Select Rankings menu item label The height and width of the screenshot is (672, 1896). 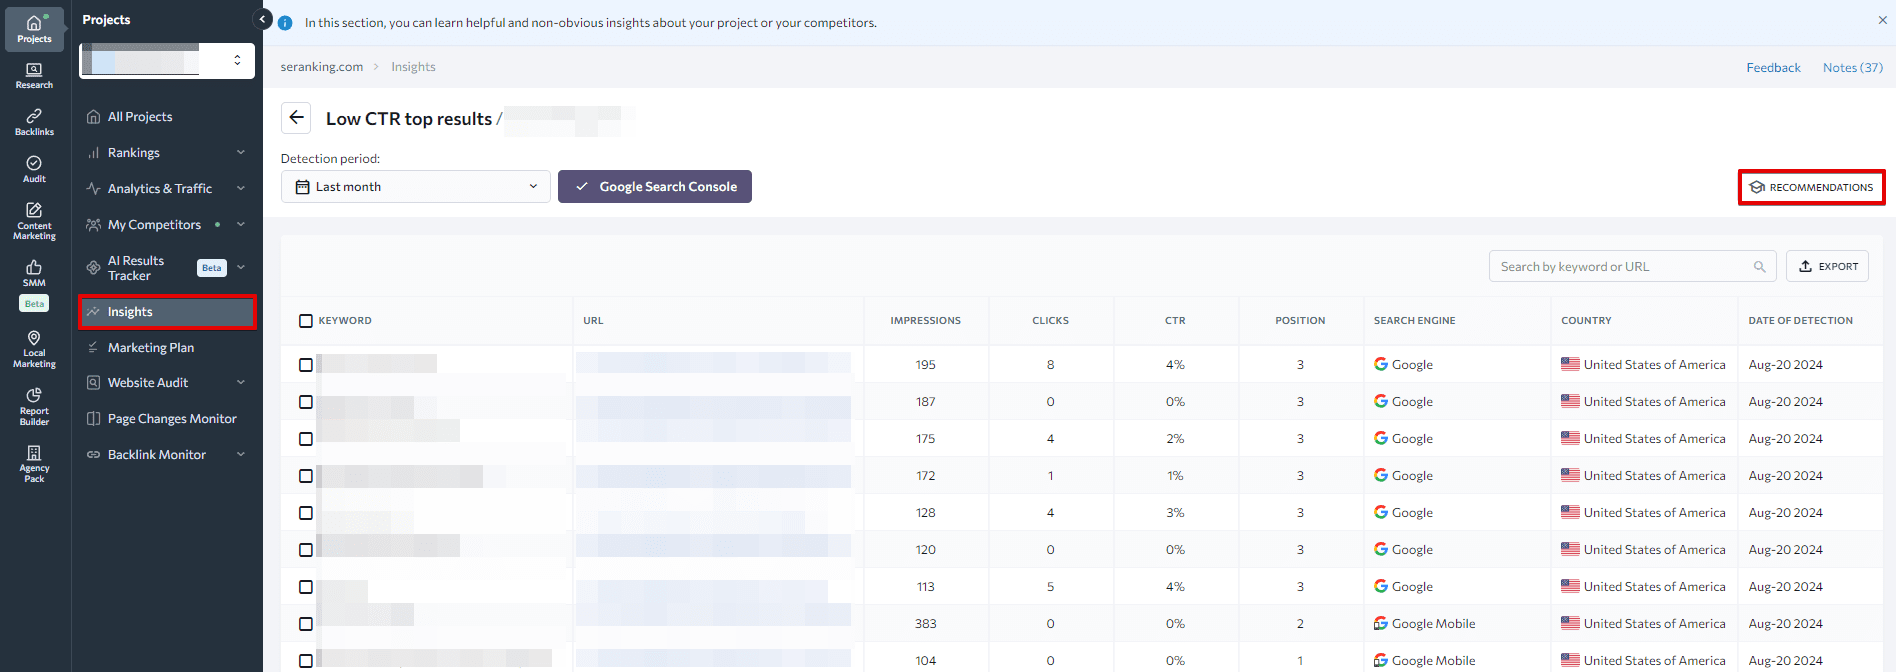click(x=134, y=153)
